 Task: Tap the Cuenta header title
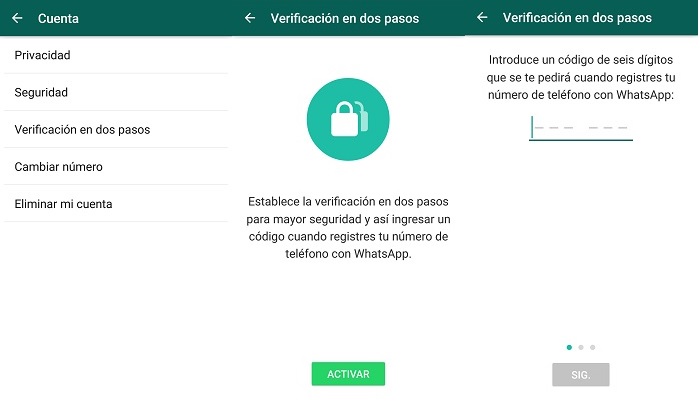point(58,18)
